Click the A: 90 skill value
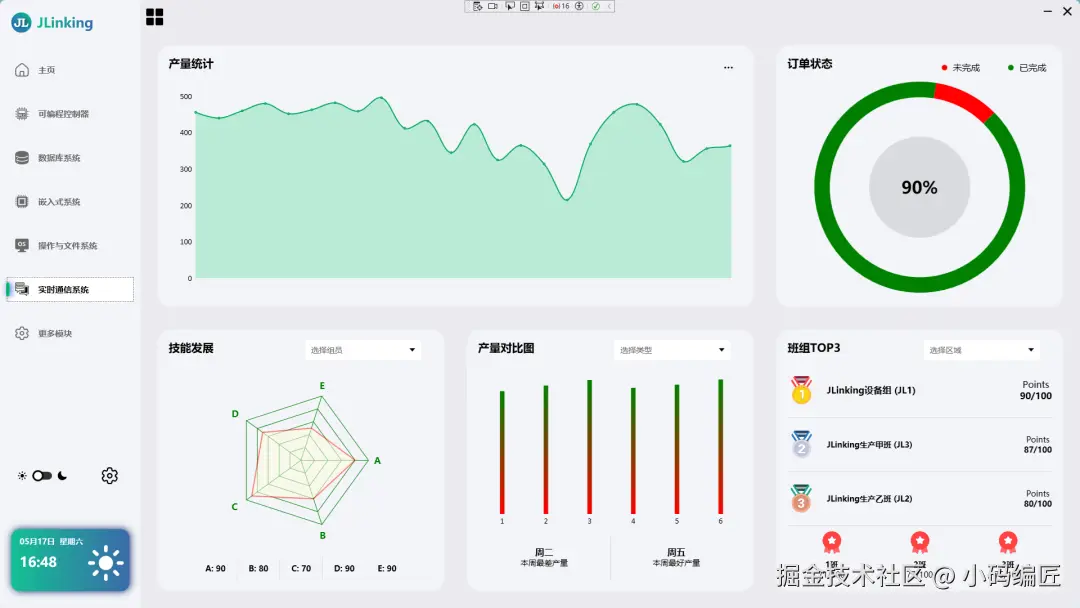The image size is (1080, 608). 216,569
